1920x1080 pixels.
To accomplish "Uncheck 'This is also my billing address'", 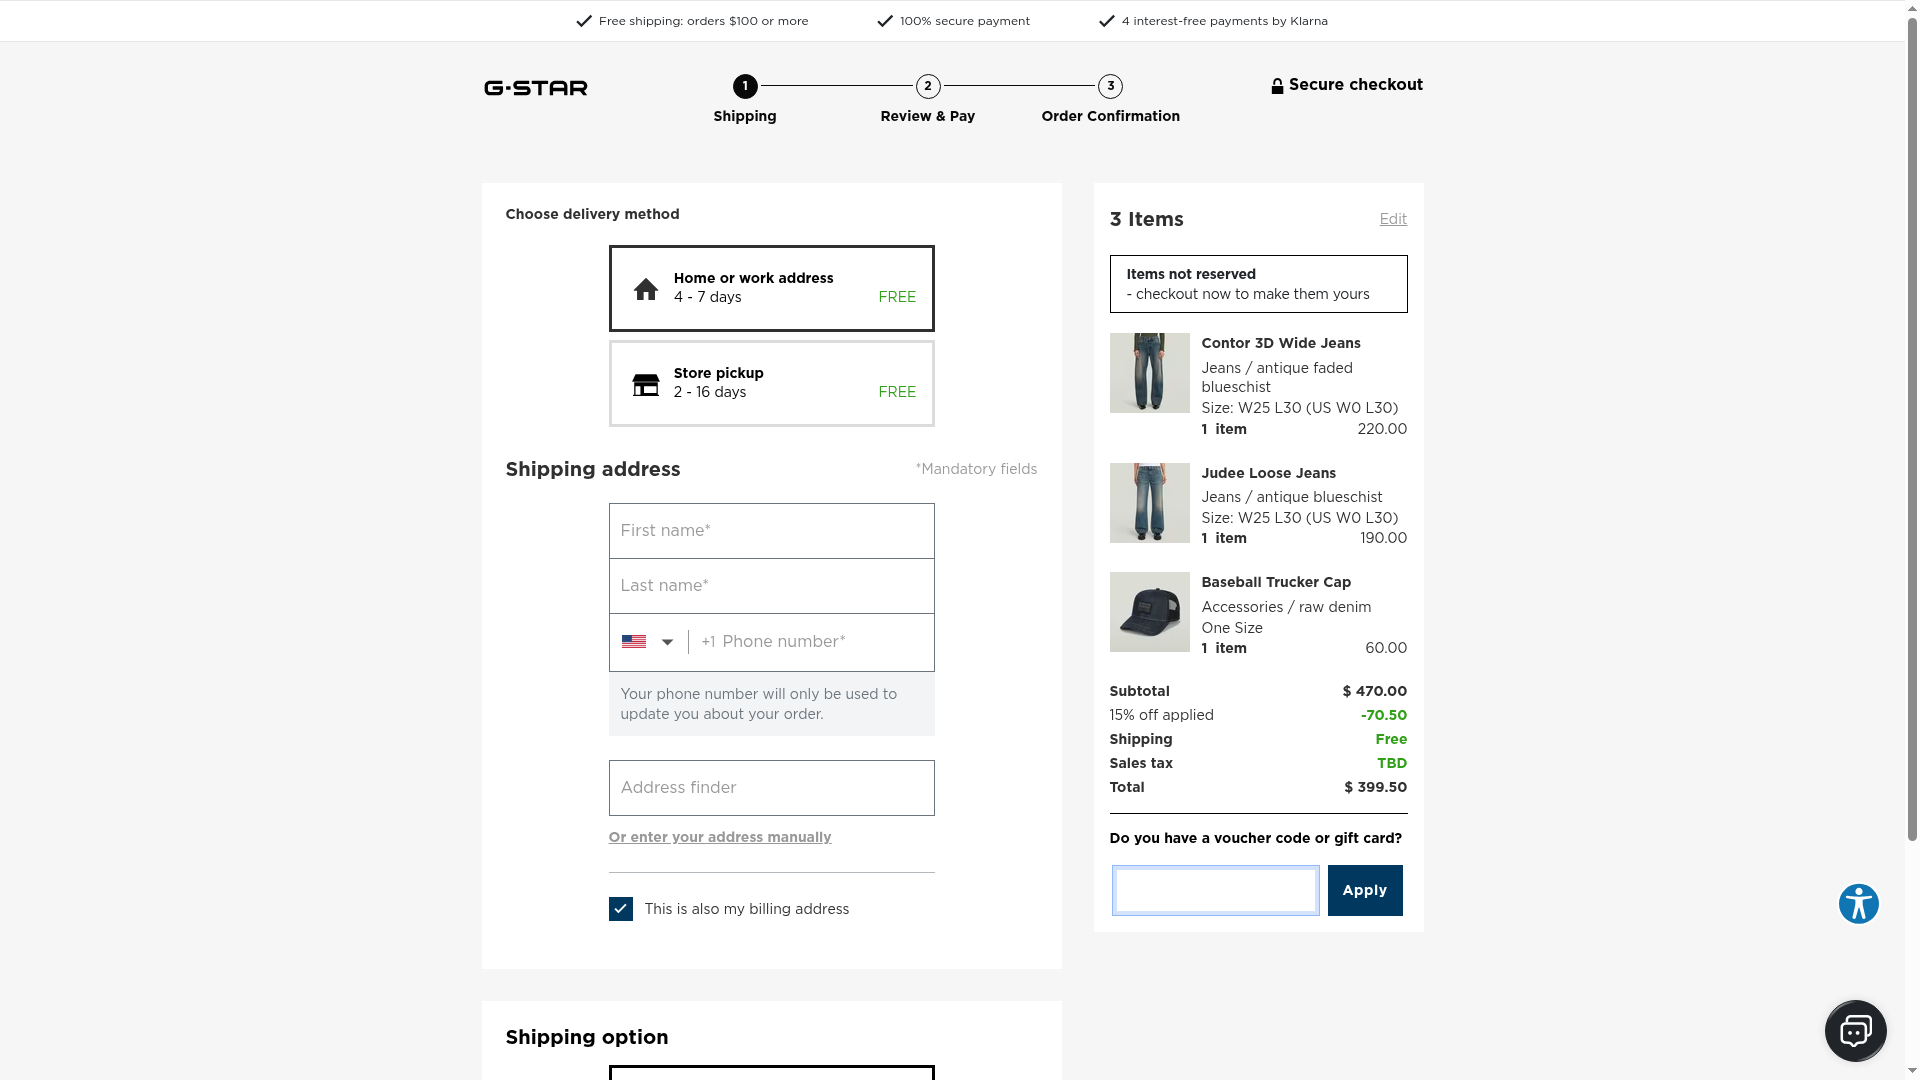I will 621,909.
